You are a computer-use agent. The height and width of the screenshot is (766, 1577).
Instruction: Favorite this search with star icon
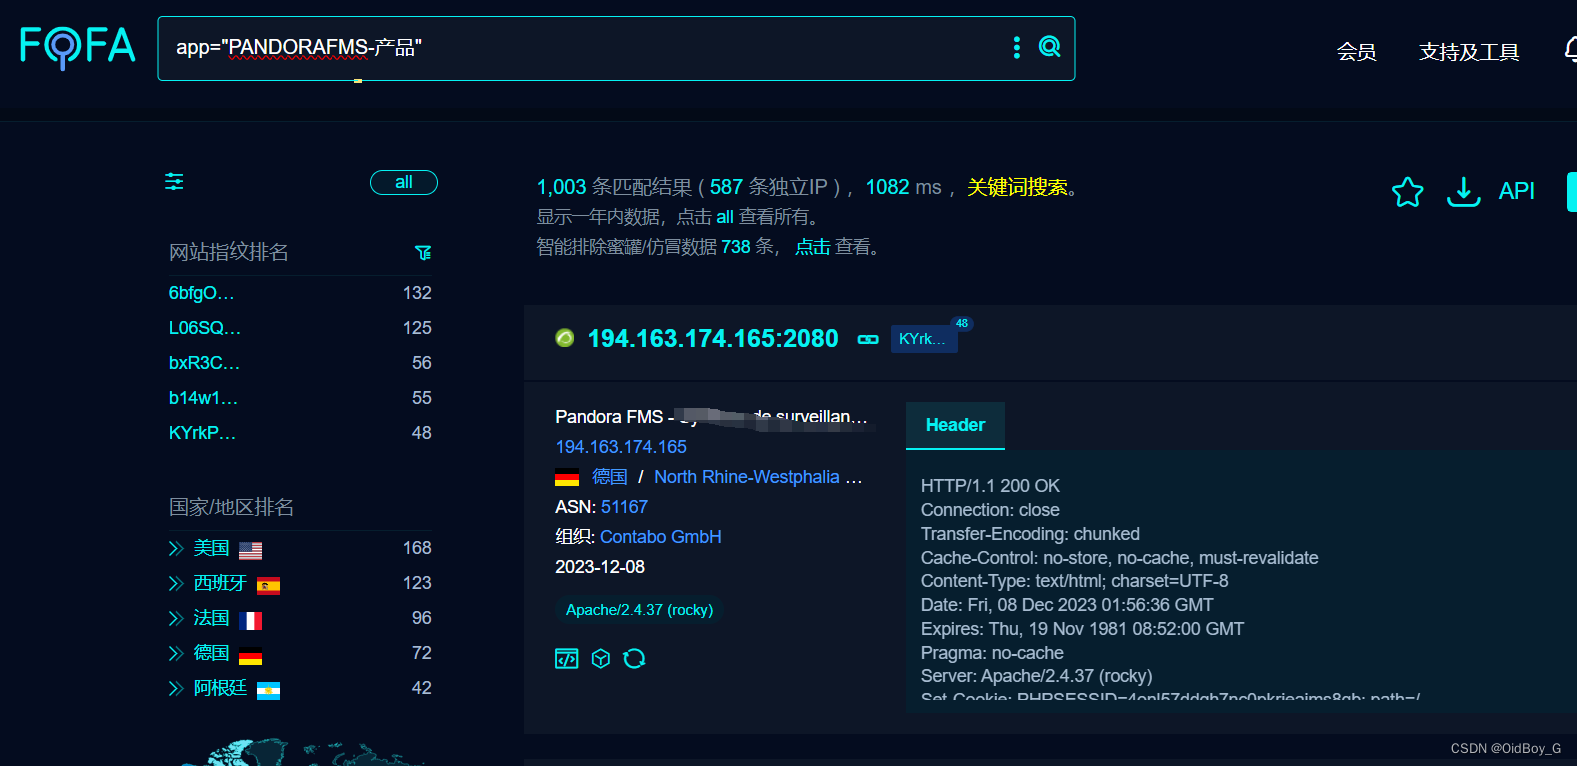(x=1407, y=191)
